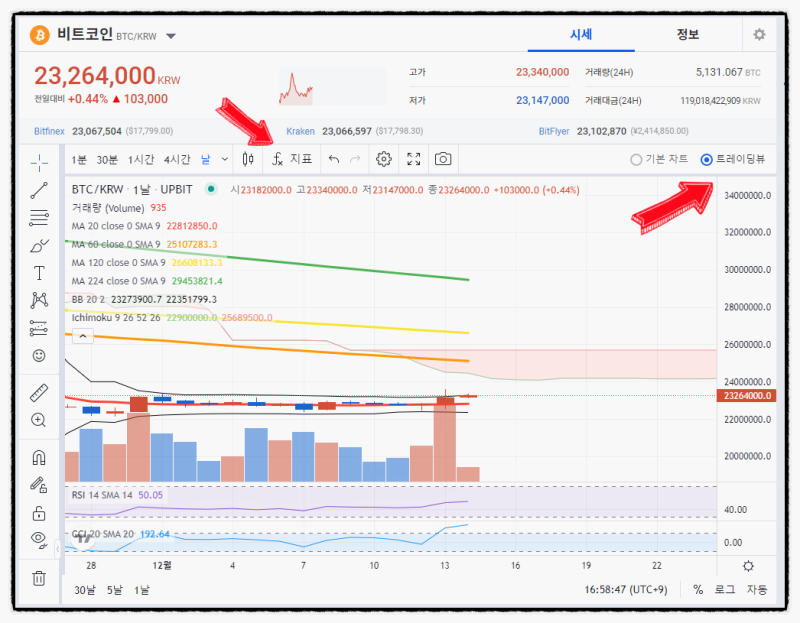Click the undo arrow
Screen dimensions: 800x623
334,159
